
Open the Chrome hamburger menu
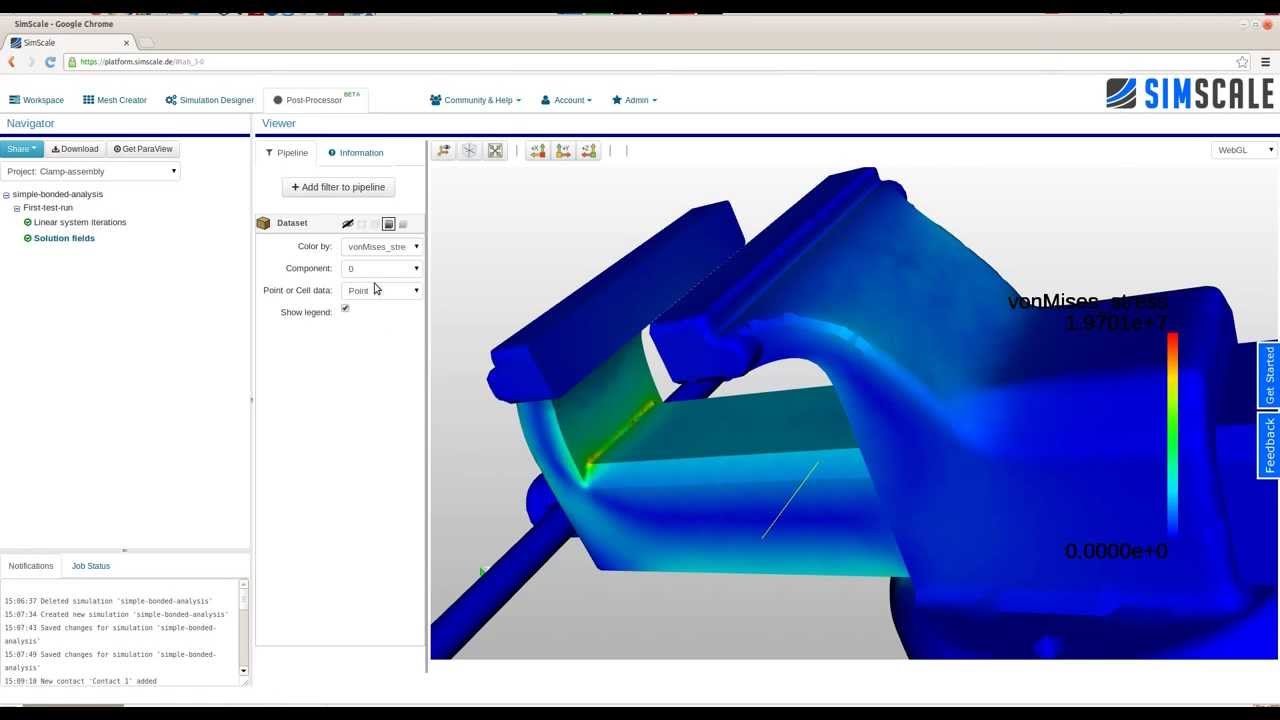[1265, 62]
